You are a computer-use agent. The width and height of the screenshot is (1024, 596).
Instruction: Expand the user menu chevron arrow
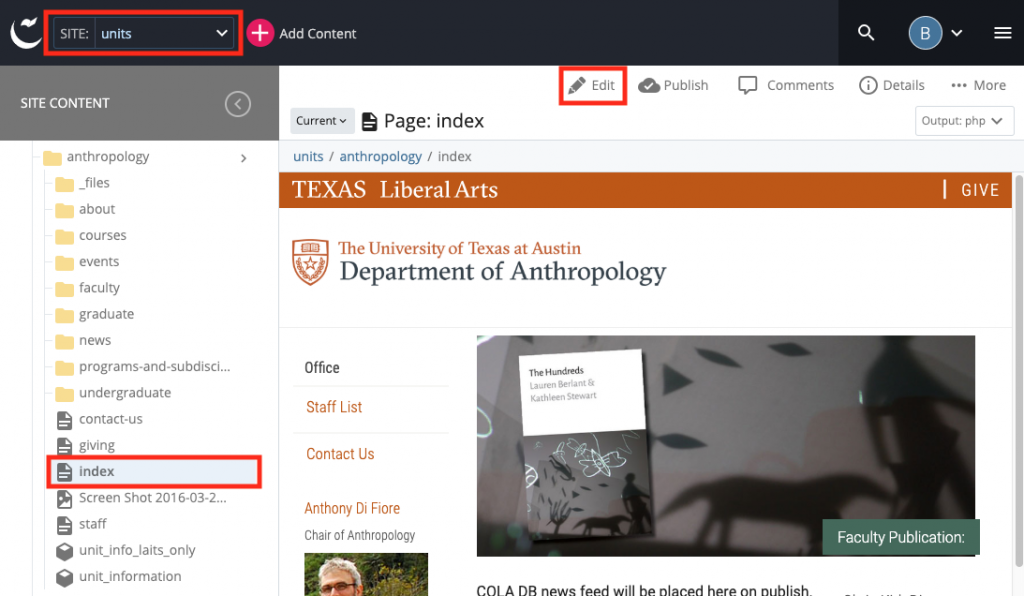957,33
